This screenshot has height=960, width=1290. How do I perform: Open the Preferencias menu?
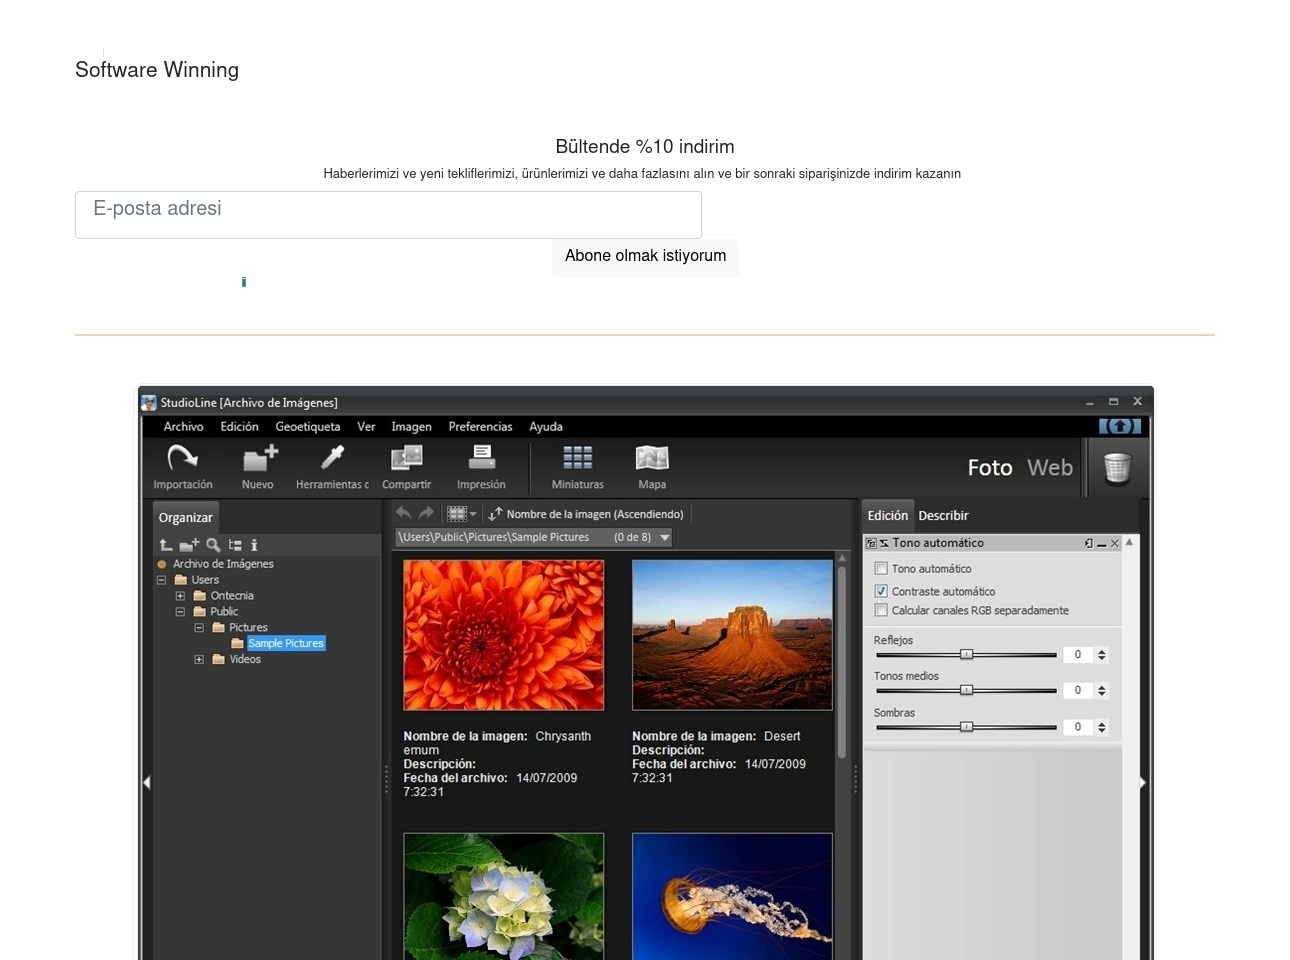(x=480, y=426)
